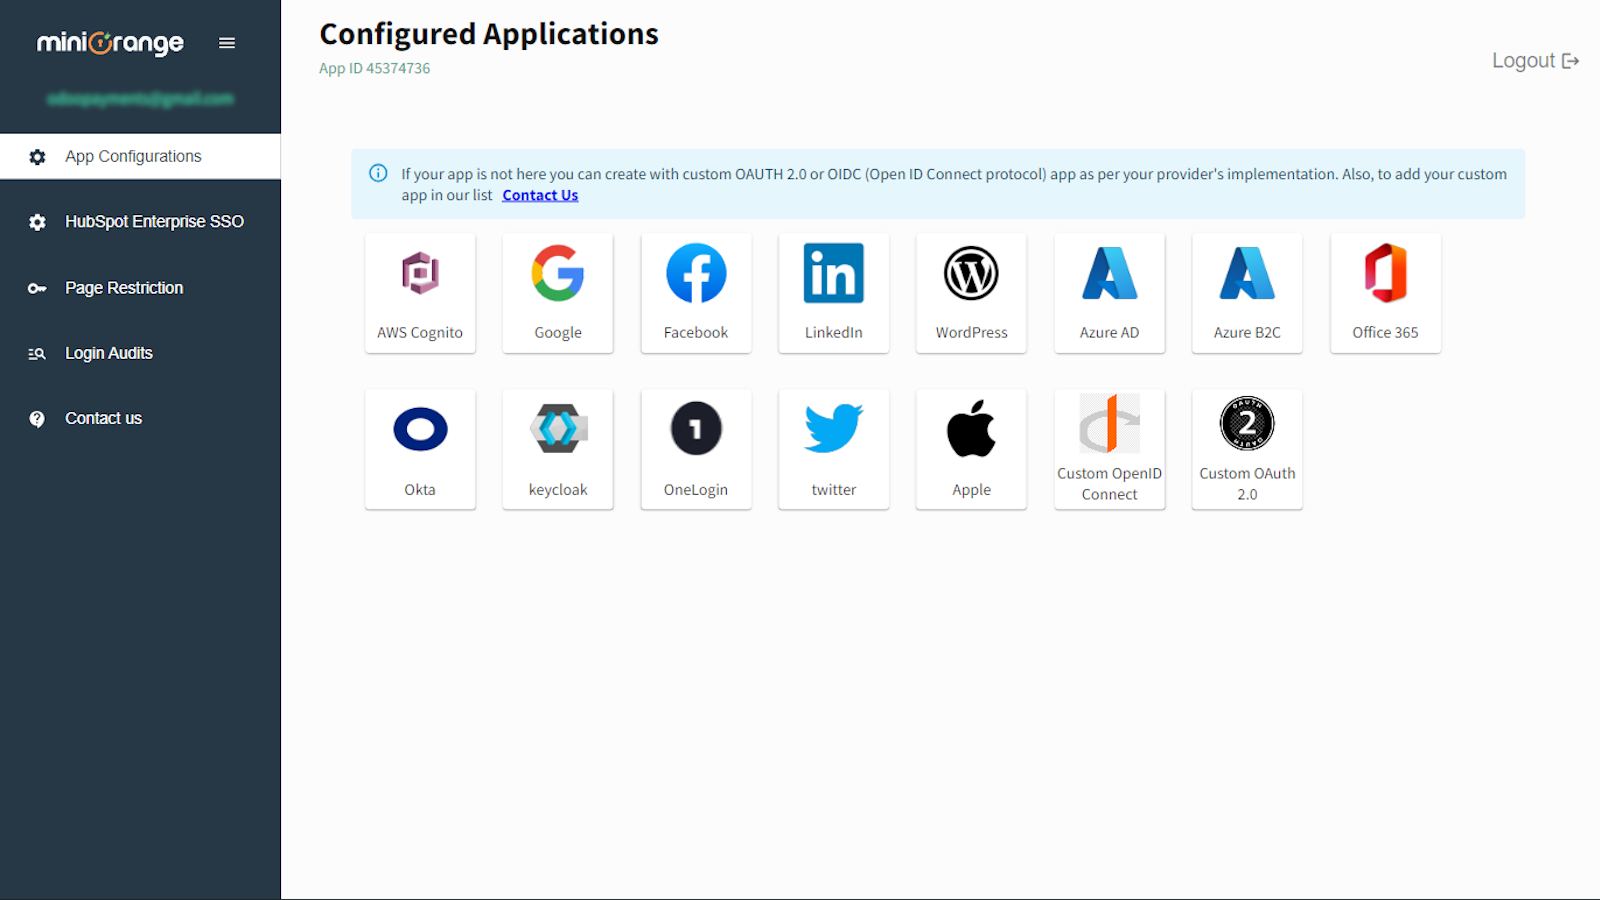Select OneLogin from the apps

(695, 449)
